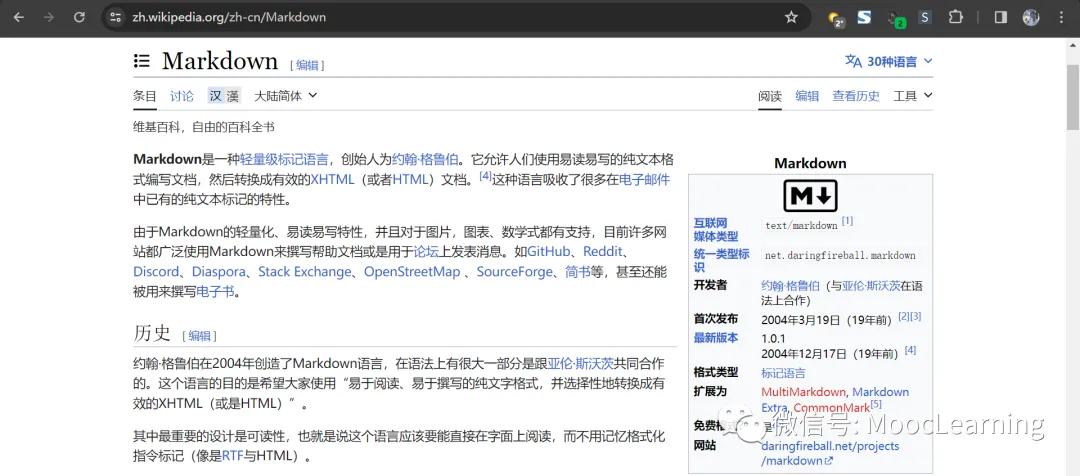Open the RTF link
This screenshot has height=476, width=1080.
233,456
